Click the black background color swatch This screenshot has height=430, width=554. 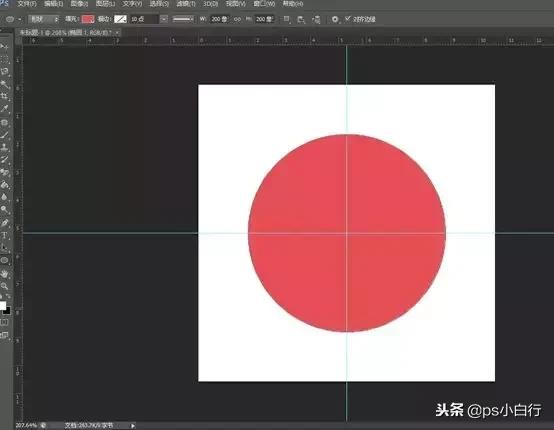7,311
